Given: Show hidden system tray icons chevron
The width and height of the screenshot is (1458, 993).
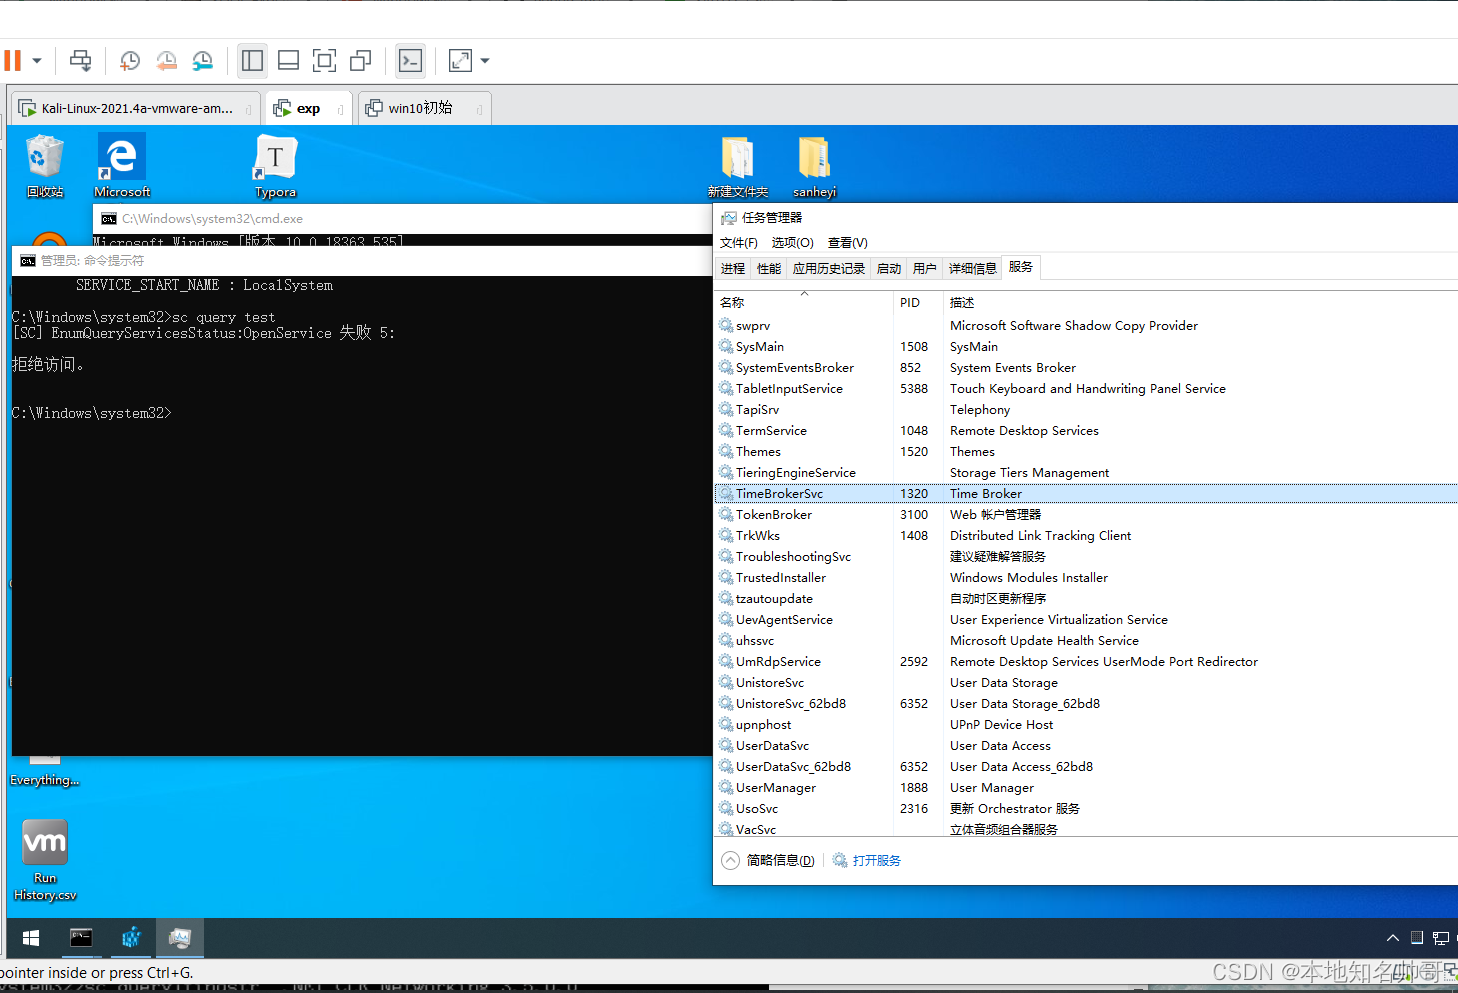Looking at the screenshot, I should [1392, 938].
